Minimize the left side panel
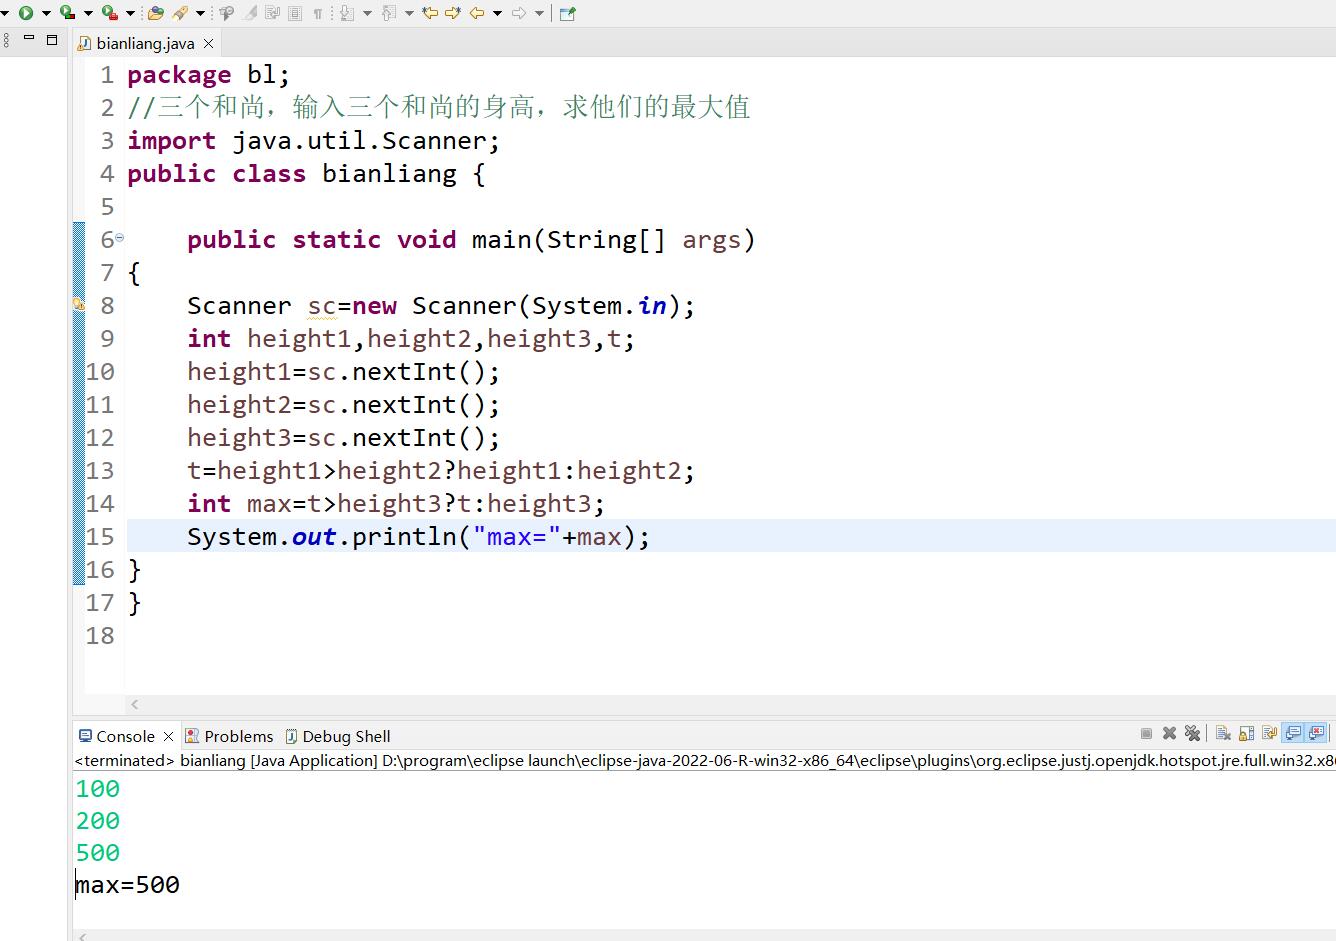 pos(29,39)
